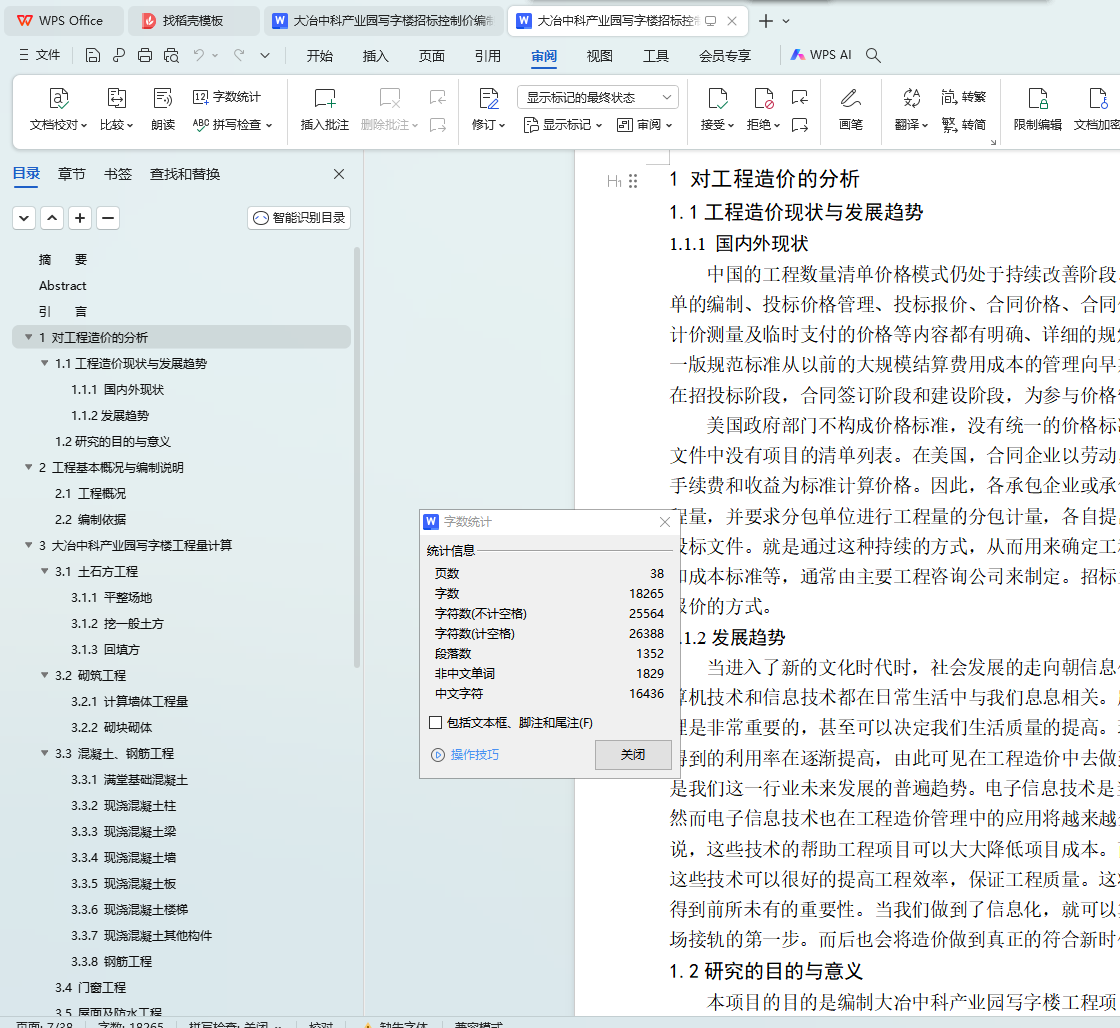The width and height of the screenshot is (1120, 1028).
Task: Switch to the 会员专享 ribbon tab
Action: tap(725, 56)
